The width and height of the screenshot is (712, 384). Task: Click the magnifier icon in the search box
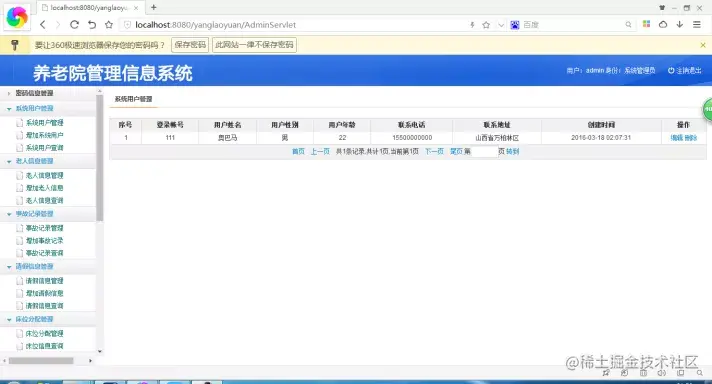628,25
